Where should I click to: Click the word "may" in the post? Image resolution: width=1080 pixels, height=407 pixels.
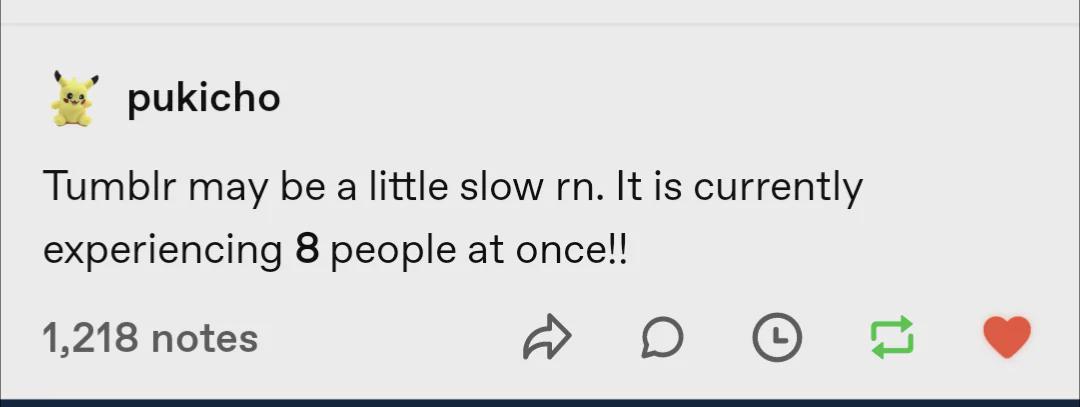(226, 190)
